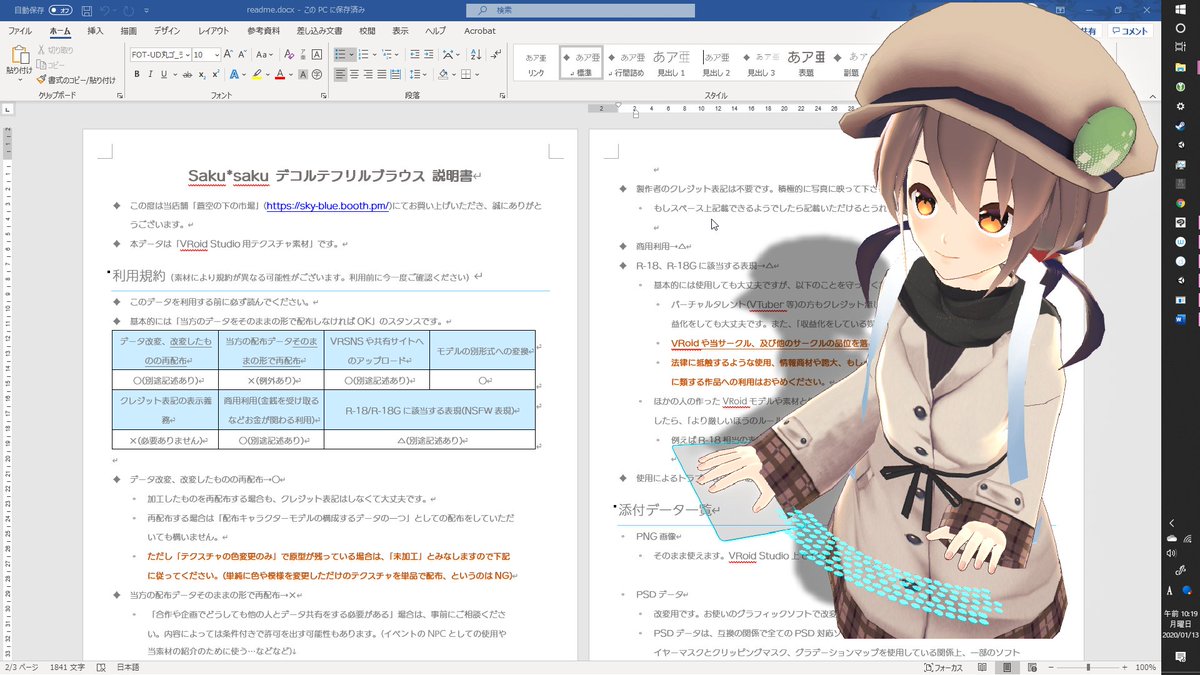This screenshot has width=1200, height=675.
Task: Apply strikethrough formatting
Action: point(187,75)
